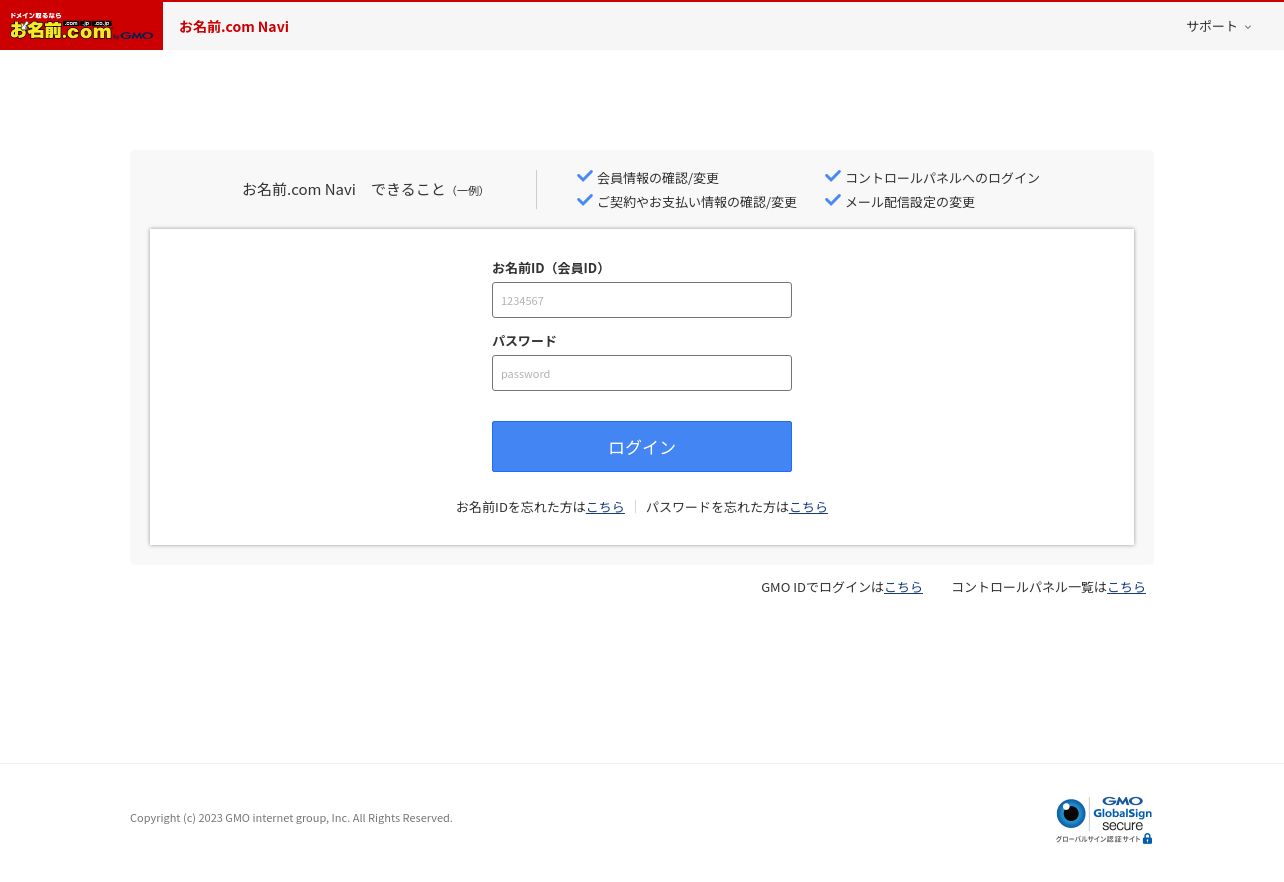Image resolution: width=1284 pixels, height=882 pixels.
Task: Click the メール配信設定の変更 text
Action: 910,202
